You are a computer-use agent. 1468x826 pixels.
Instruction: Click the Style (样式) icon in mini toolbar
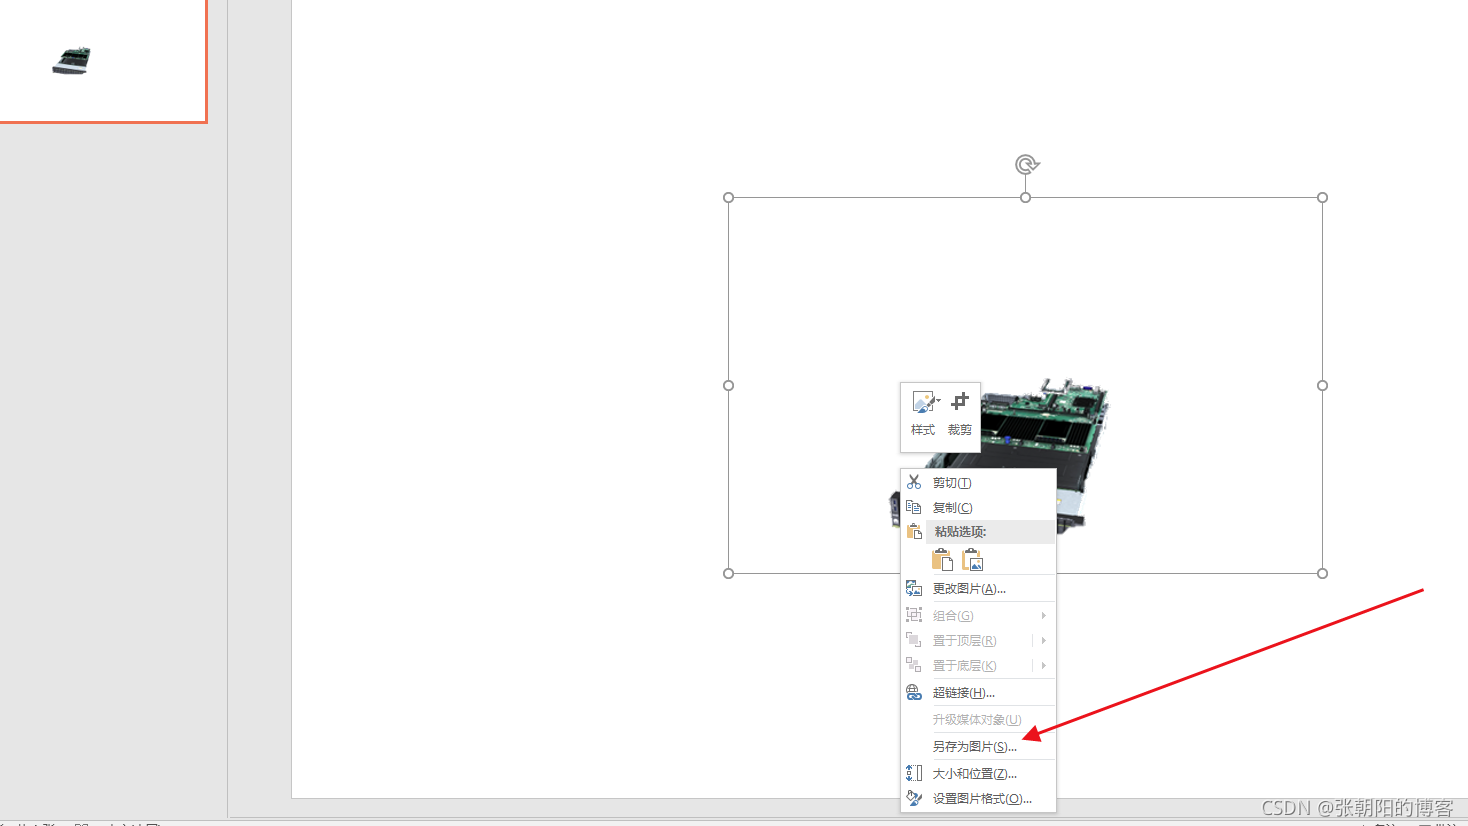click(x=922, y=403)
